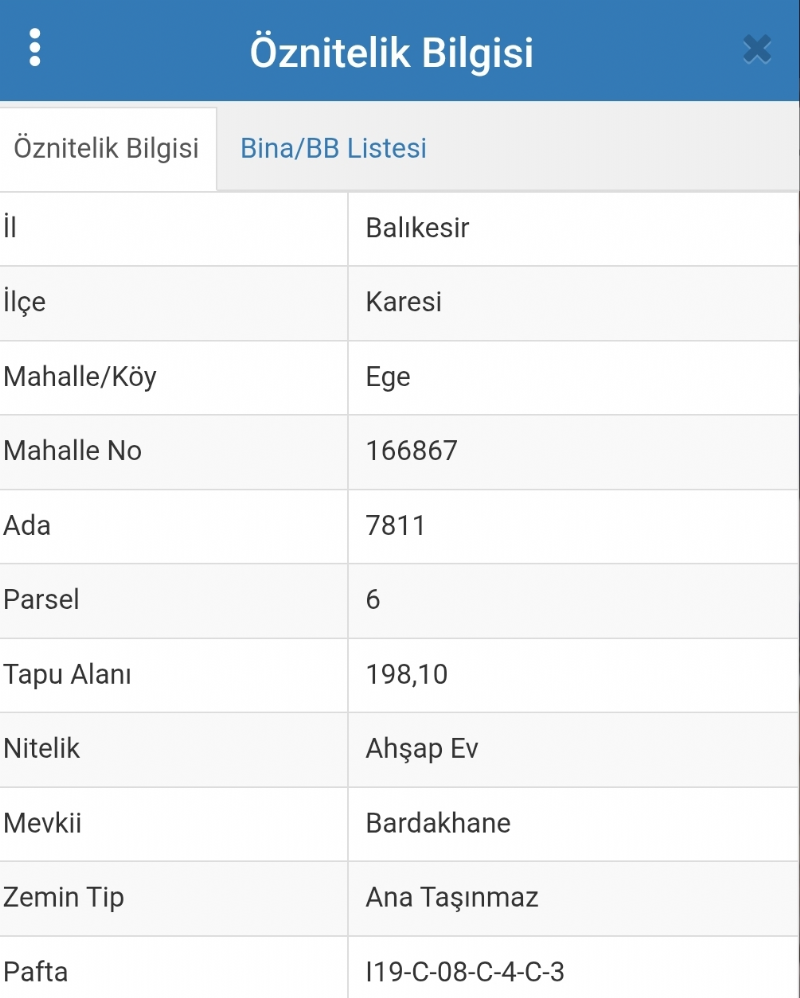Select the Bardakhane mevkii value
Image resolution: width=800 pixels, height=998 pixels.
pyautogui.click(x=438, y=824)
